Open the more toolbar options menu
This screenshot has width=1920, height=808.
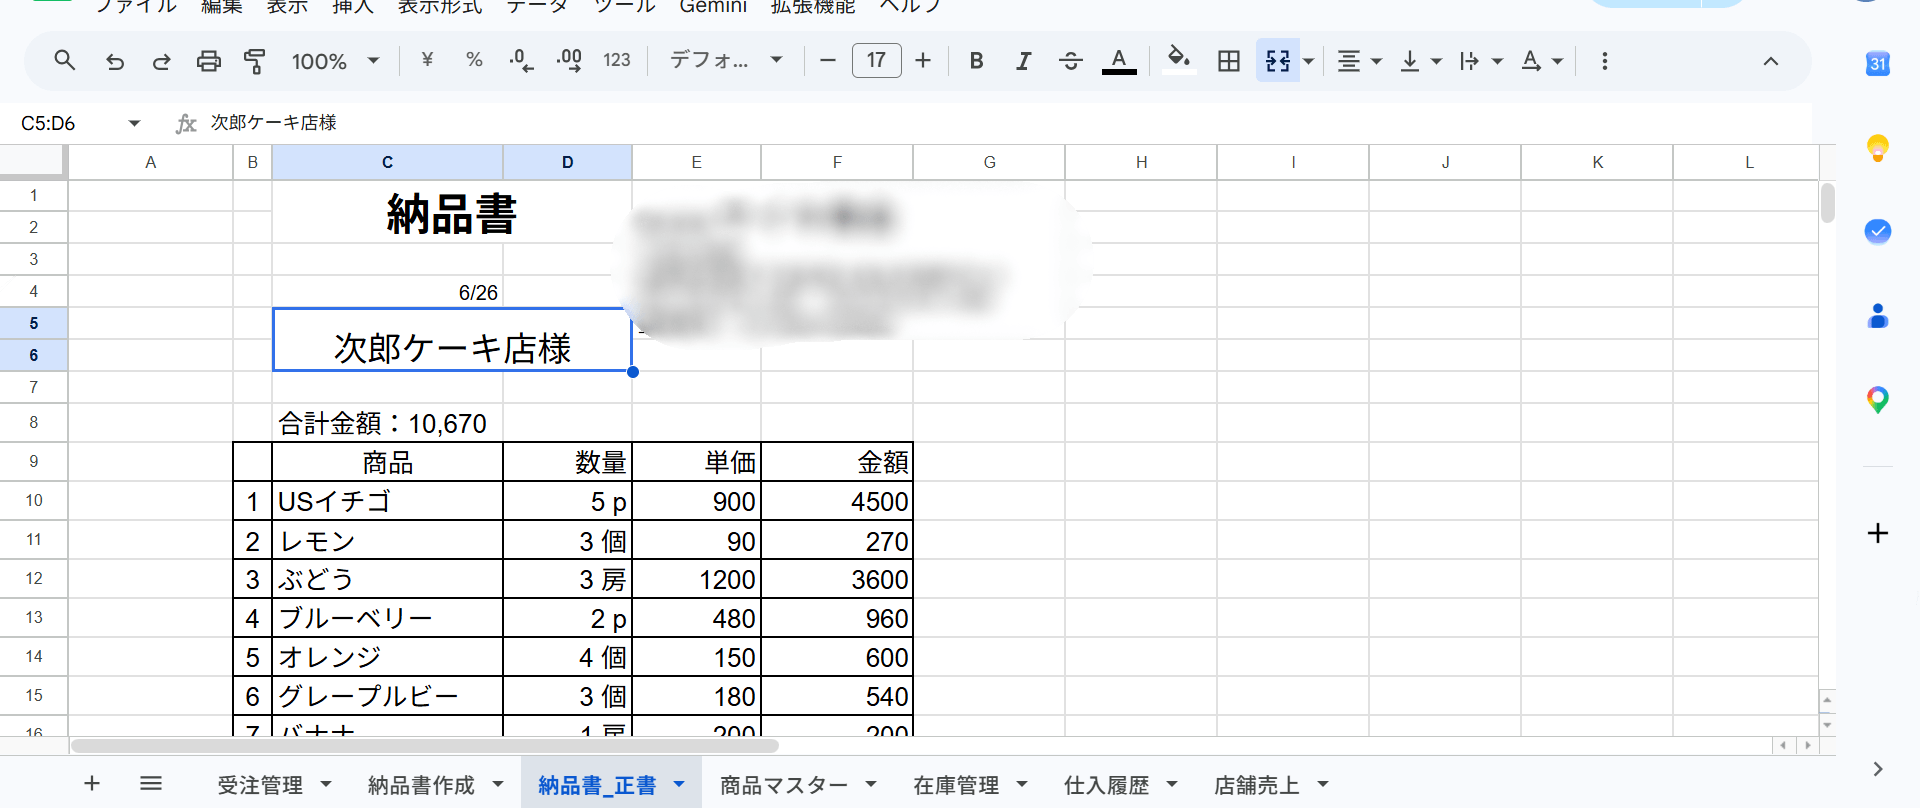[x=1604, y=61]
